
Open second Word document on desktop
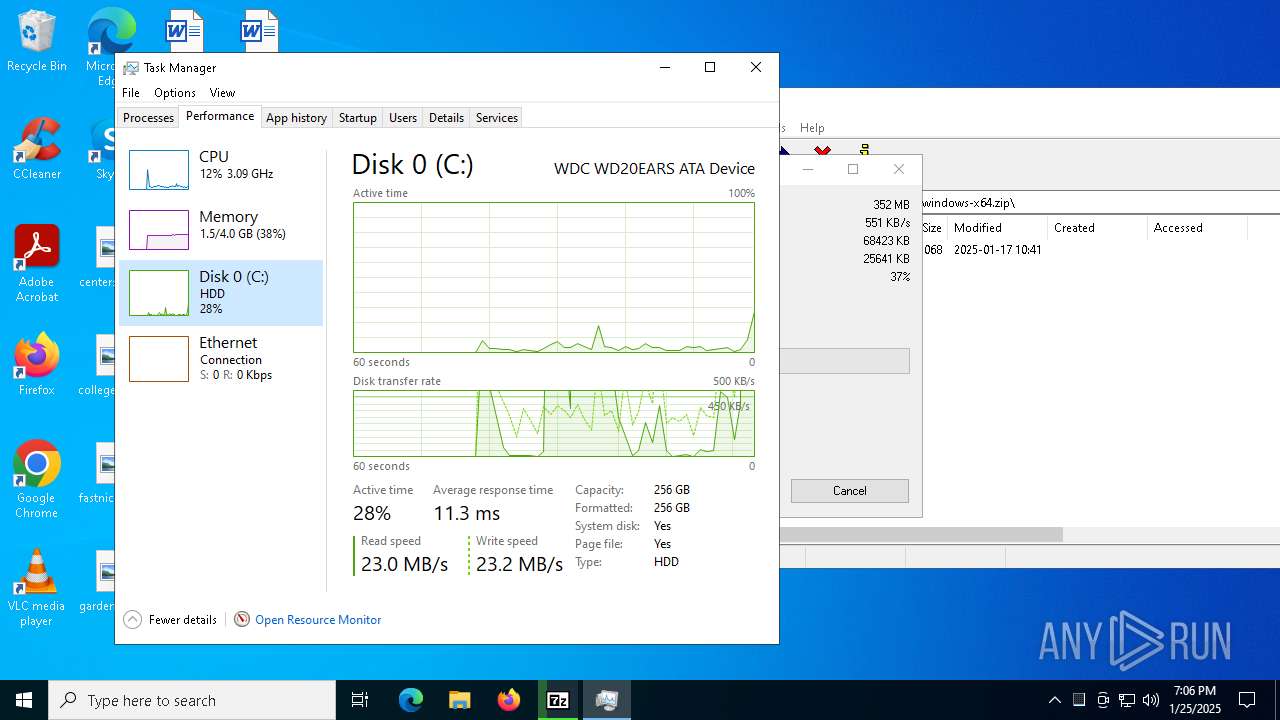click(258, 30)
